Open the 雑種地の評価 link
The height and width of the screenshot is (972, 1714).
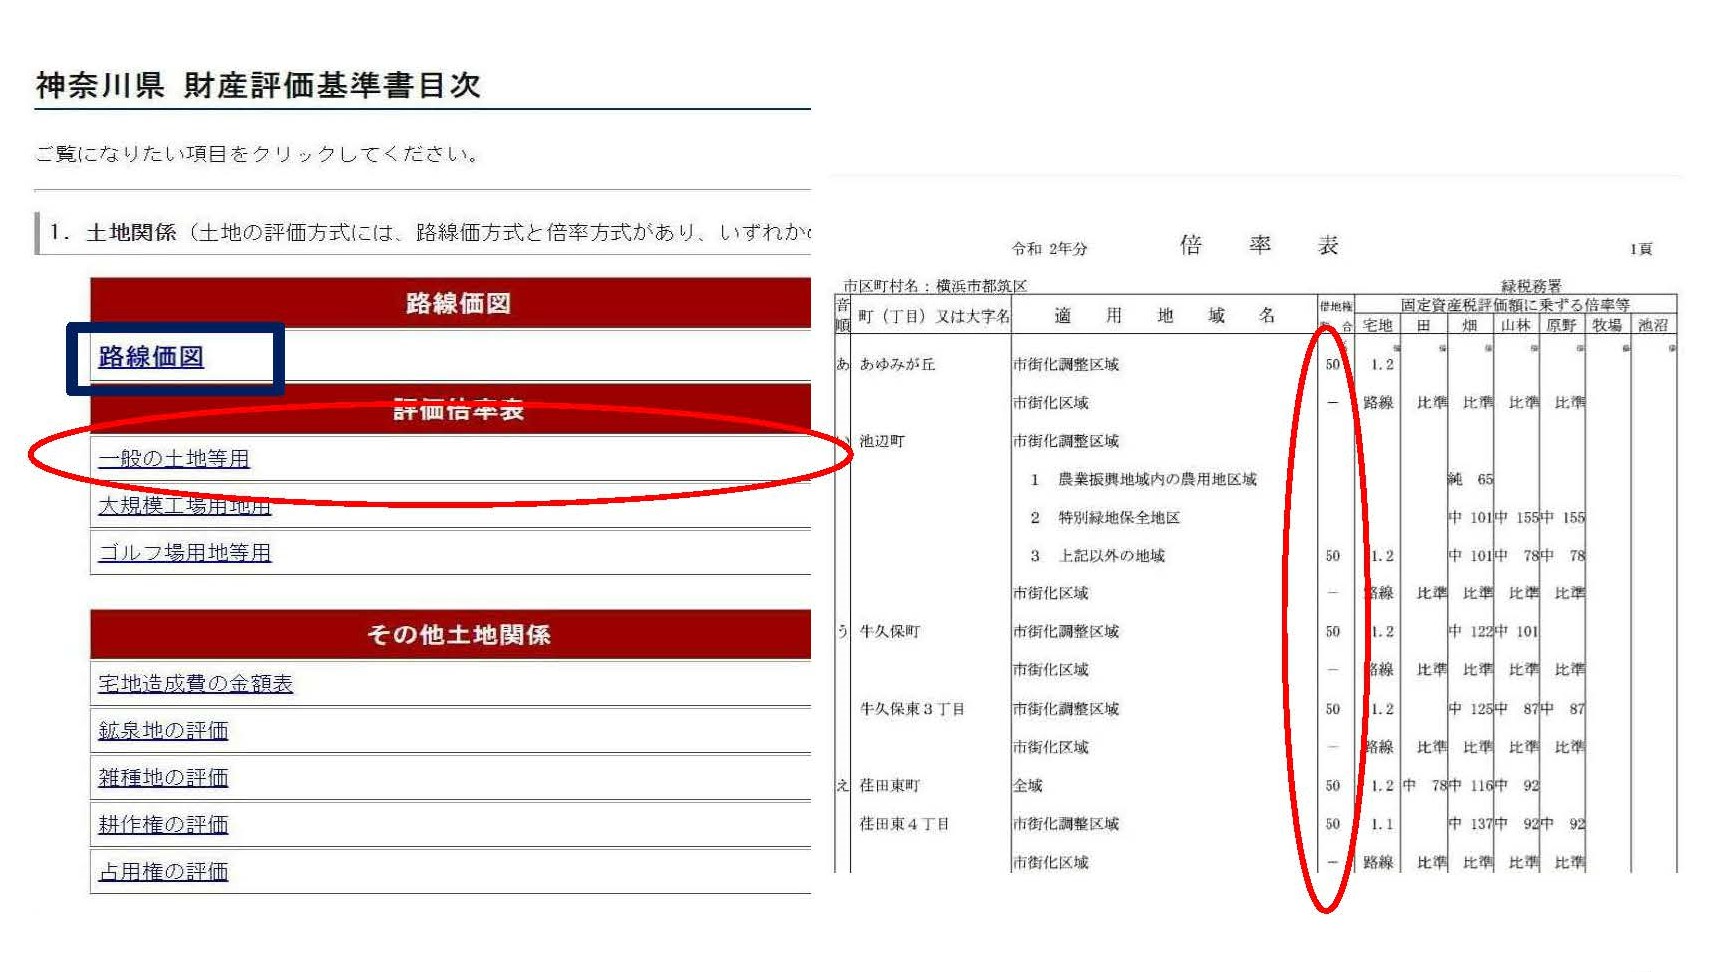click(163, 778)
